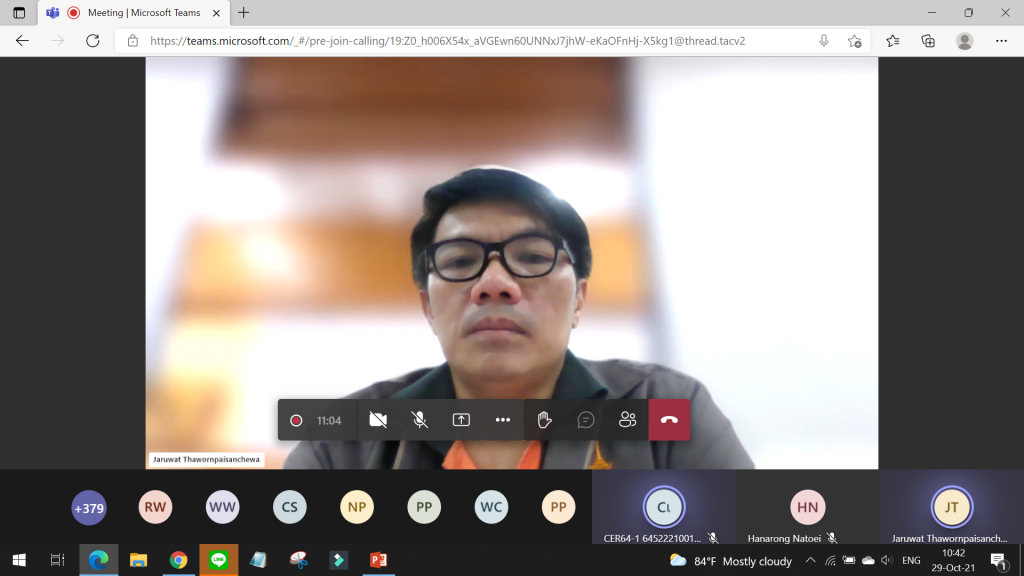Viewport: 1024px width, 576px height.
Task: Open the share content tray
Action: [461, 420]
